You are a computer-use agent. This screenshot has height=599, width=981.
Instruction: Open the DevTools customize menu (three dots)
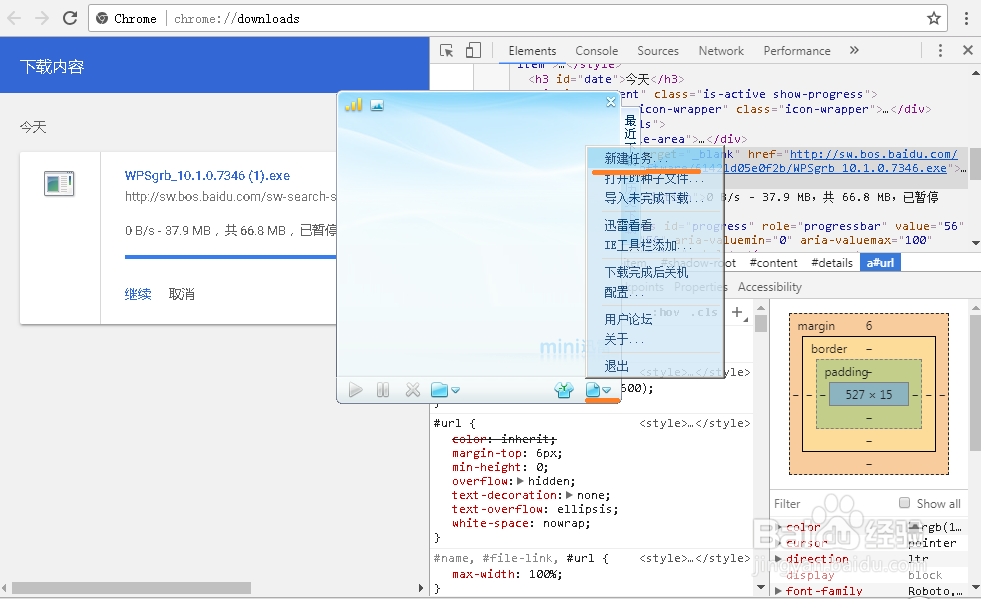[940, 50]
